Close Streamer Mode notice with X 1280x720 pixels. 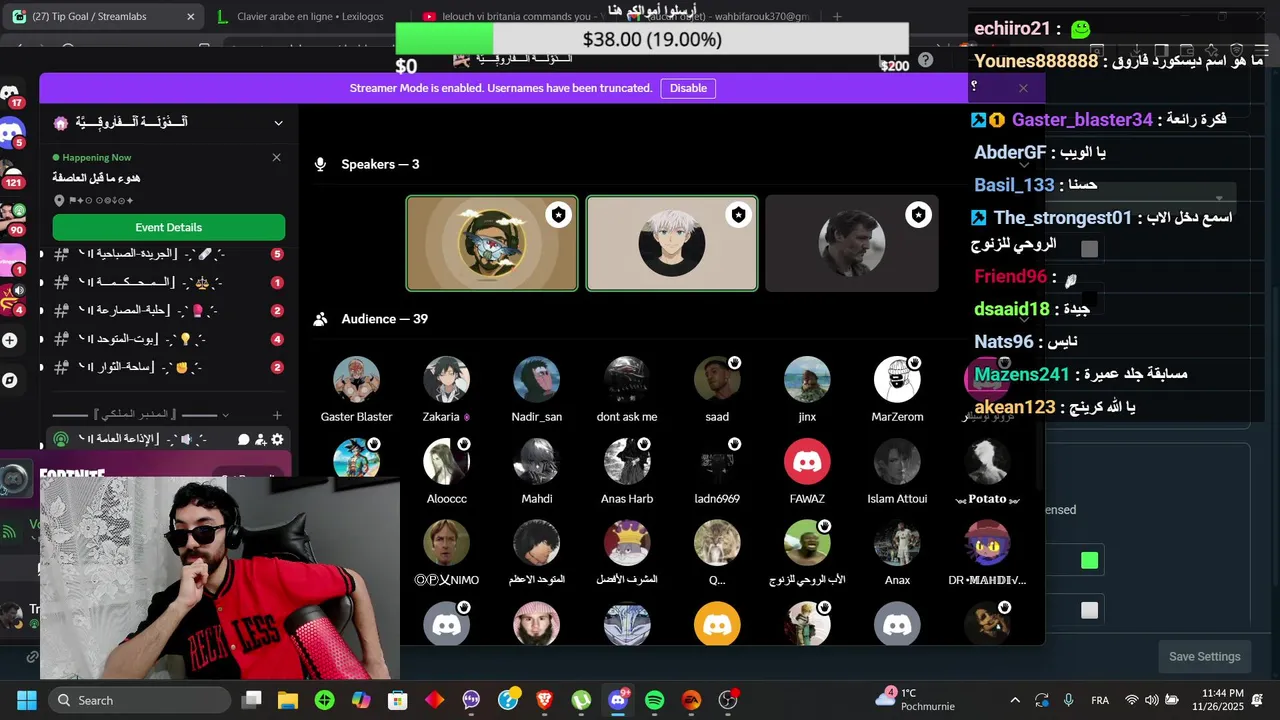(x=1023, y=88)
